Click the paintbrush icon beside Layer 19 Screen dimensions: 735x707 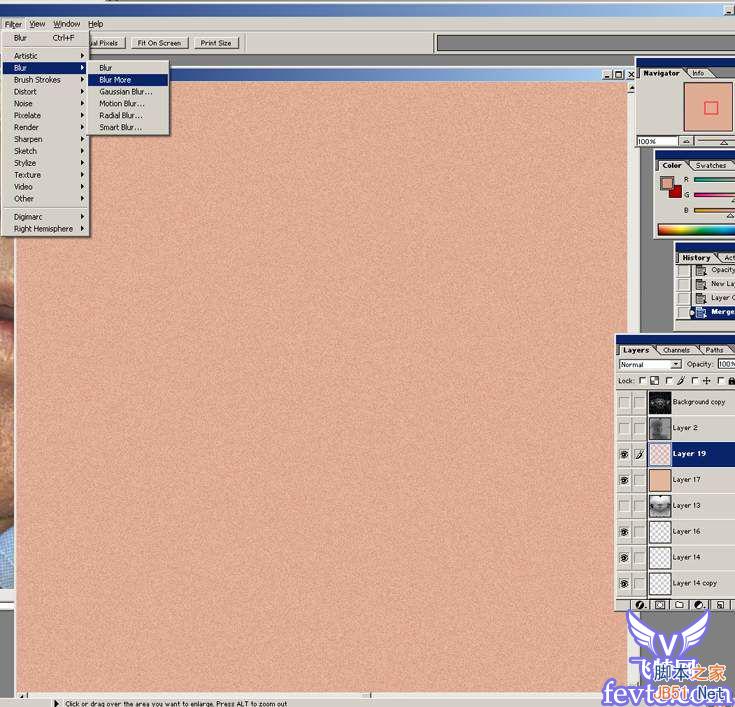tap(639, 454)
